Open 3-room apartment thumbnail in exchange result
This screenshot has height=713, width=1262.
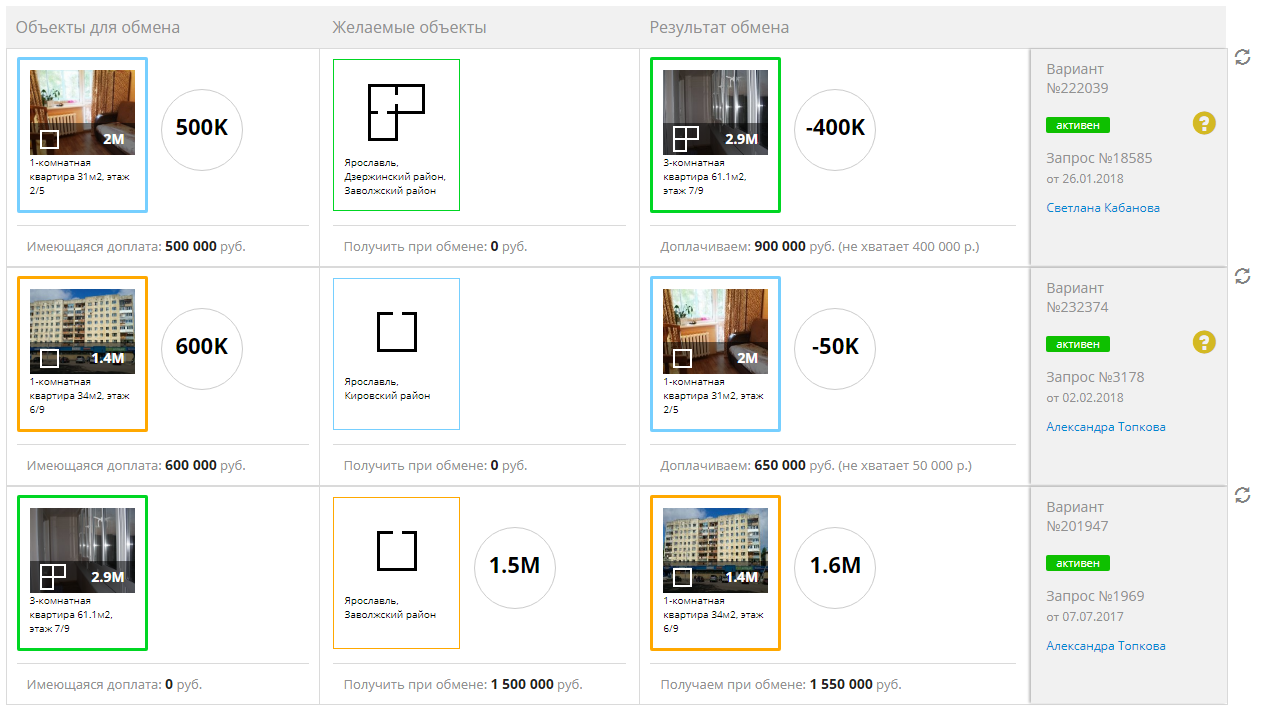pyautogui.click(x=715, y=112)
